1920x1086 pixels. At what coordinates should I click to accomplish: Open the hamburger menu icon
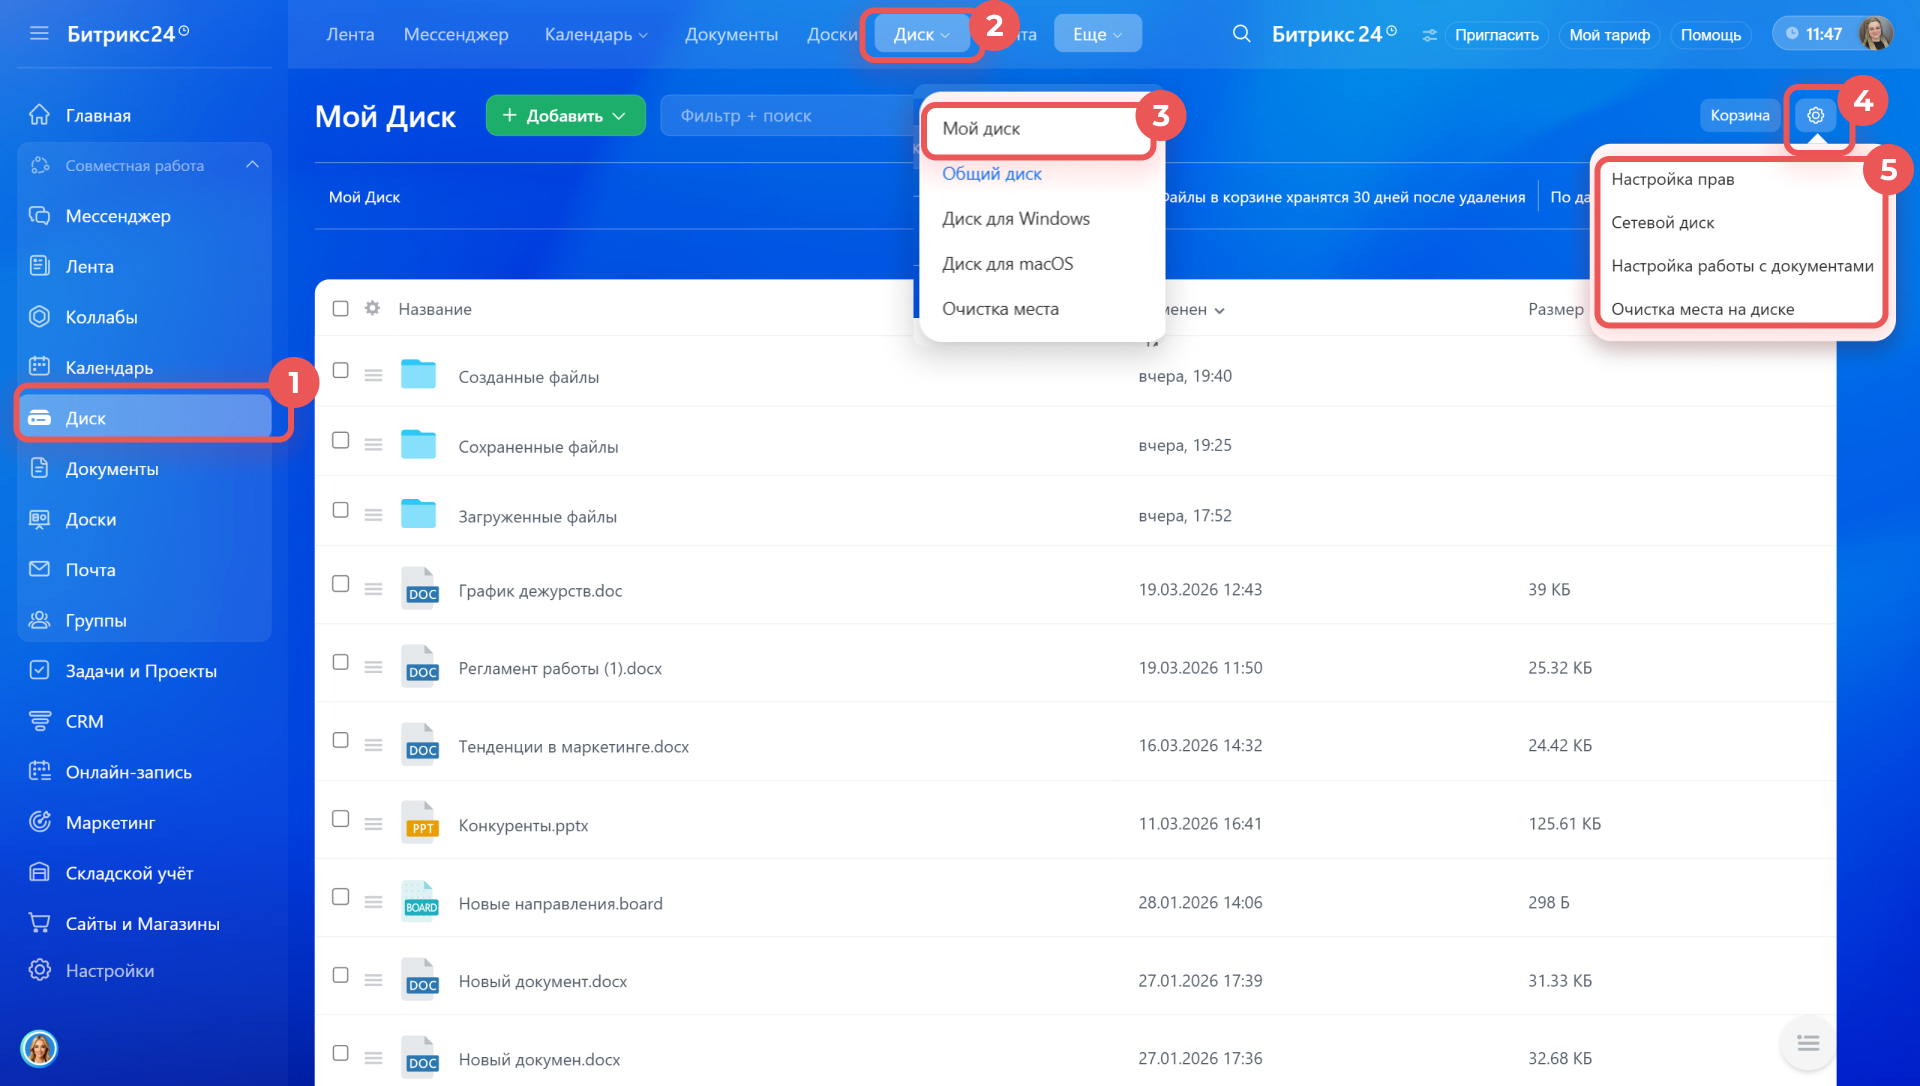pos(39,34)
